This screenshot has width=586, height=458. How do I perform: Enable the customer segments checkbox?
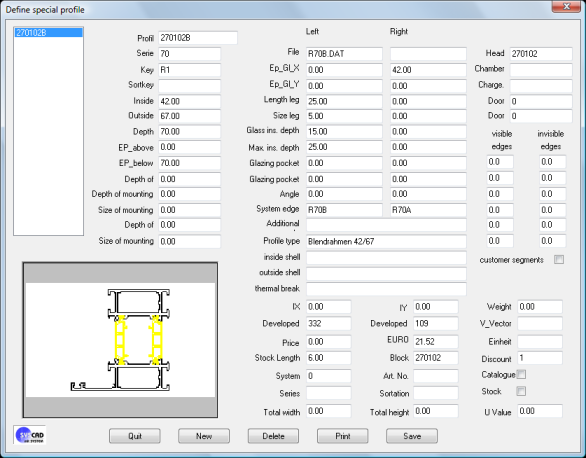[559, 260]
